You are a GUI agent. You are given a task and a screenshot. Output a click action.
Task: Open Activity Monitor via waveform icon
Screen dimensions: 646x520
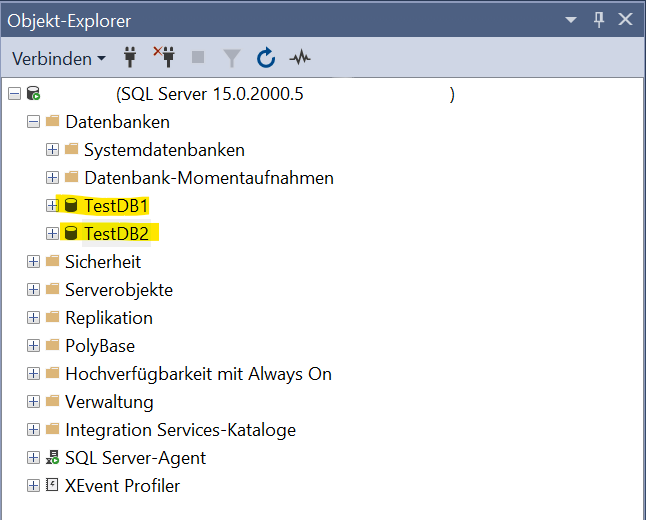[300, 58]
